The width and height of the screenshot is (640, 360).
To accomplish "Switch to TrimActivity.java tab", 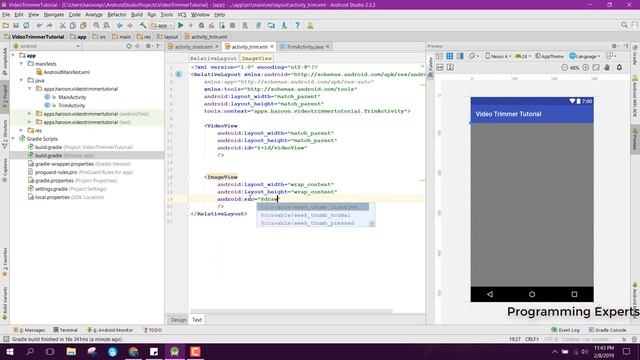I will [304, 47].
